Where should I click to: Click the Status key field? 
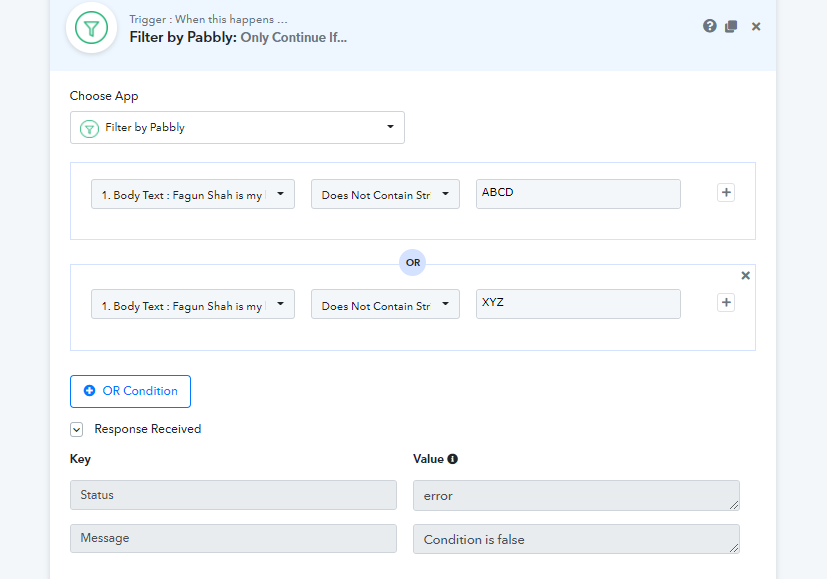(x=233, y=495)
